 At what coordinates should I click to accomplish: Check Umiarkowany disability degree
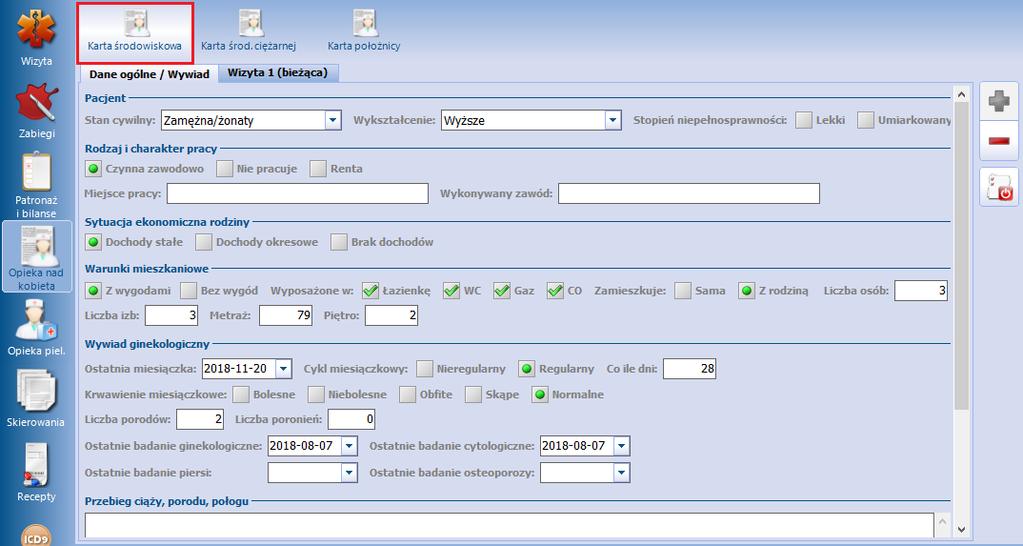point(866,120)
